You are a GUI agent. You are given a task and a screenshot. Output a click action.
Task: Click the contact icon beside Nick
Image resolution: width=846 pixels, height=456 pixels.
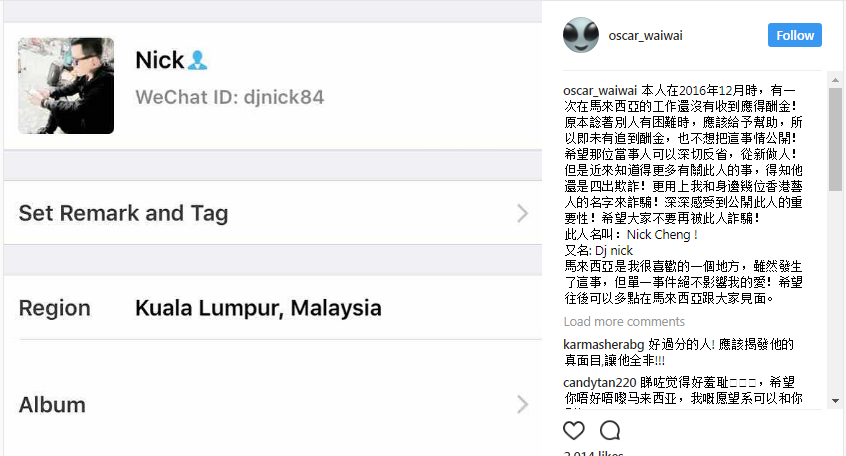[x=197, y=60]
